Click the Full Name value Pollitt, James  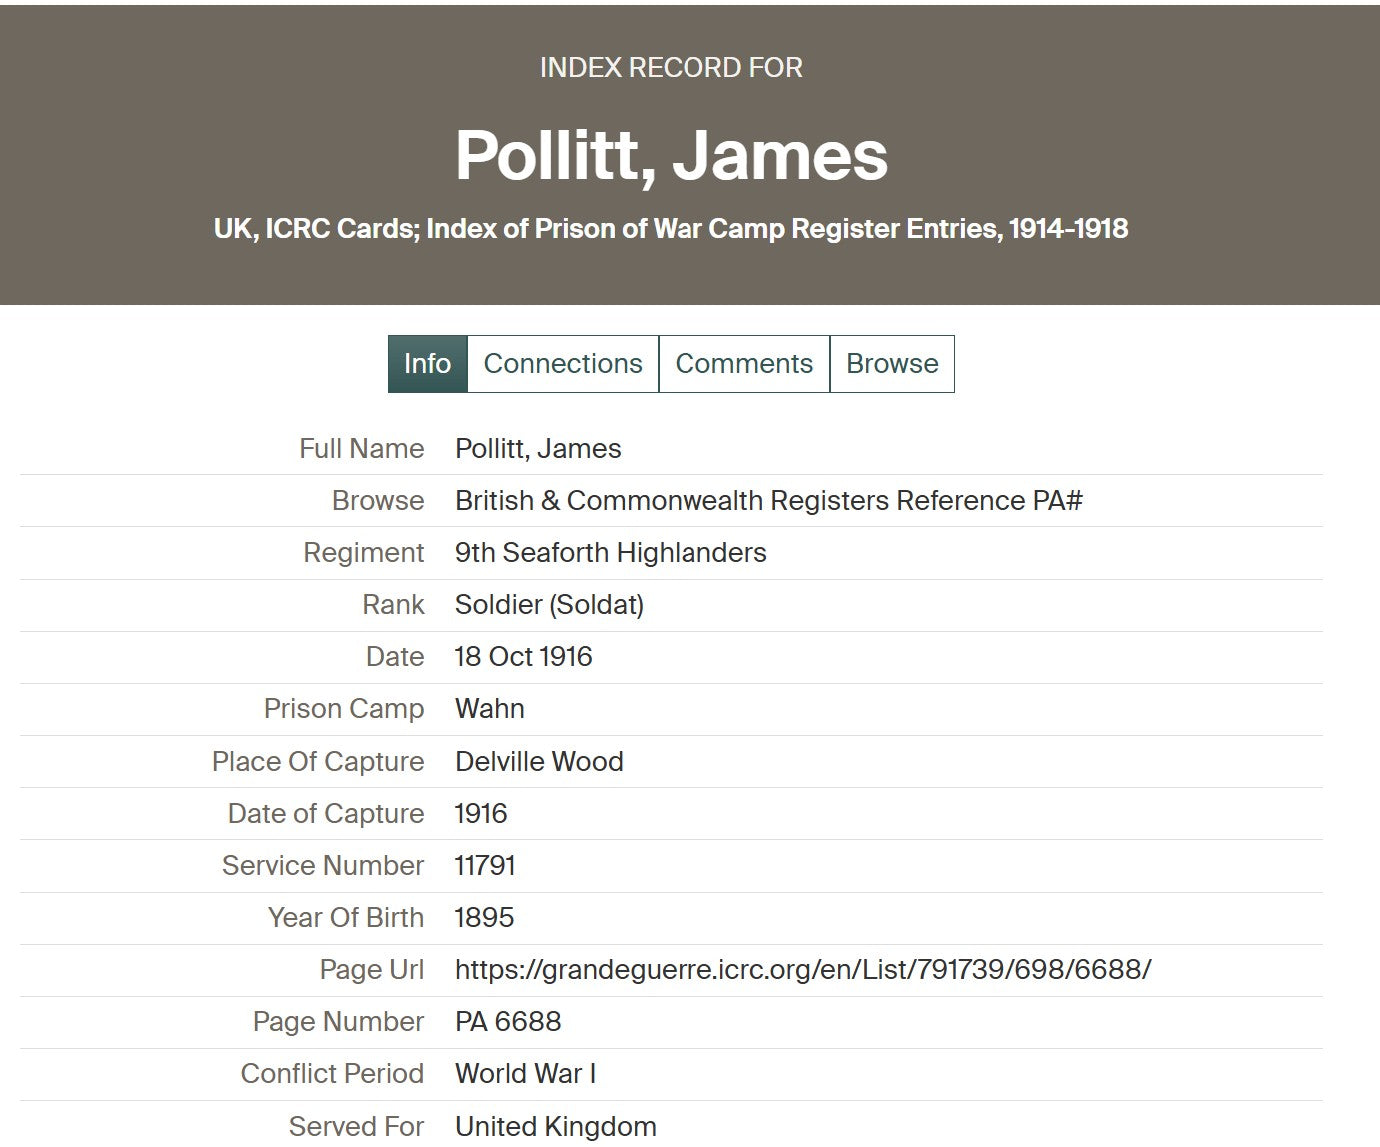click(538, 449)
